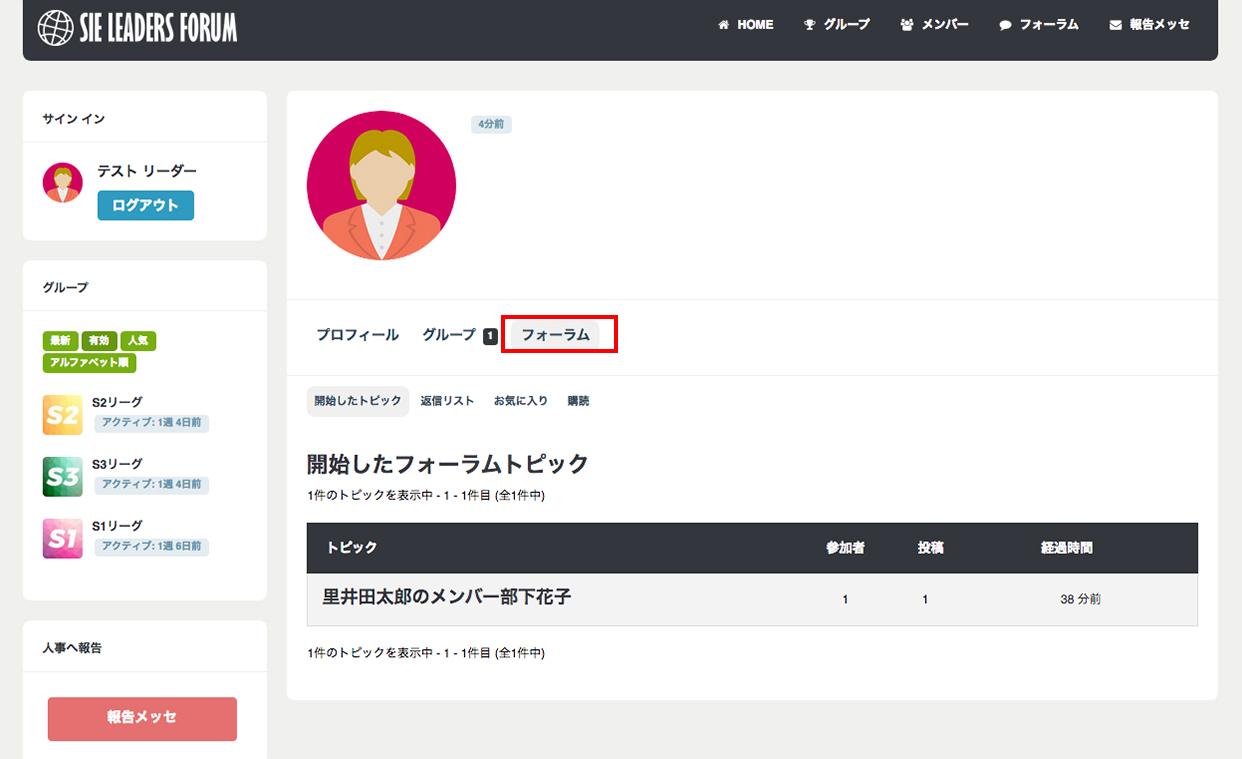Viewport: 1242px width, 759px height.
Task: Click the SIE Leaders Forum globe logo
Action: (x=55, y=27)
